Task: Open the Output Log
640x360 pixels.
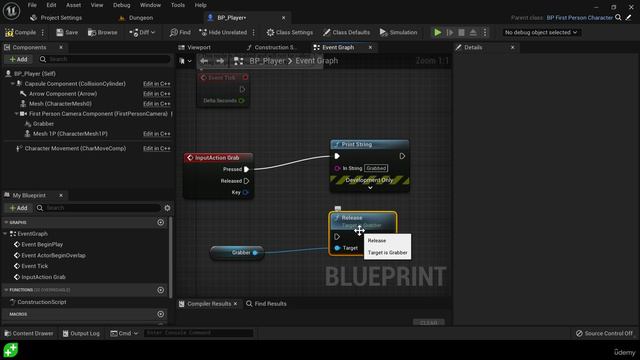Action: point(81,333)
